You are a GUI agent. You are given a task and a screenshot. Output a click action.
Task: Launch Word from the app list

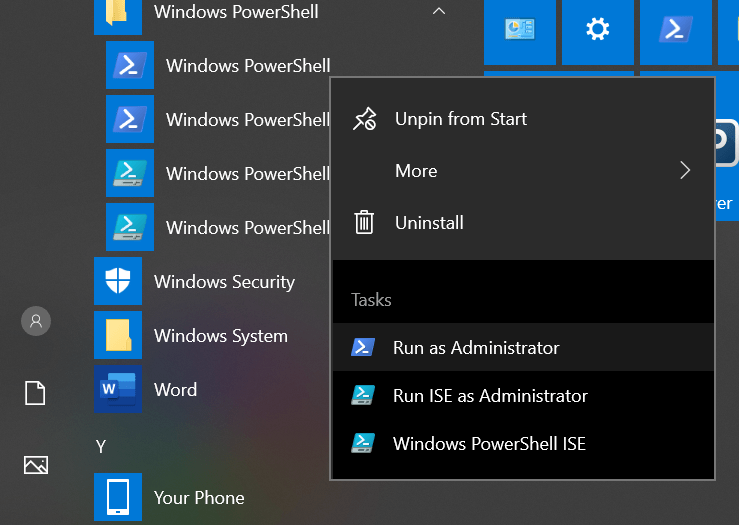[x=175, y=390]
